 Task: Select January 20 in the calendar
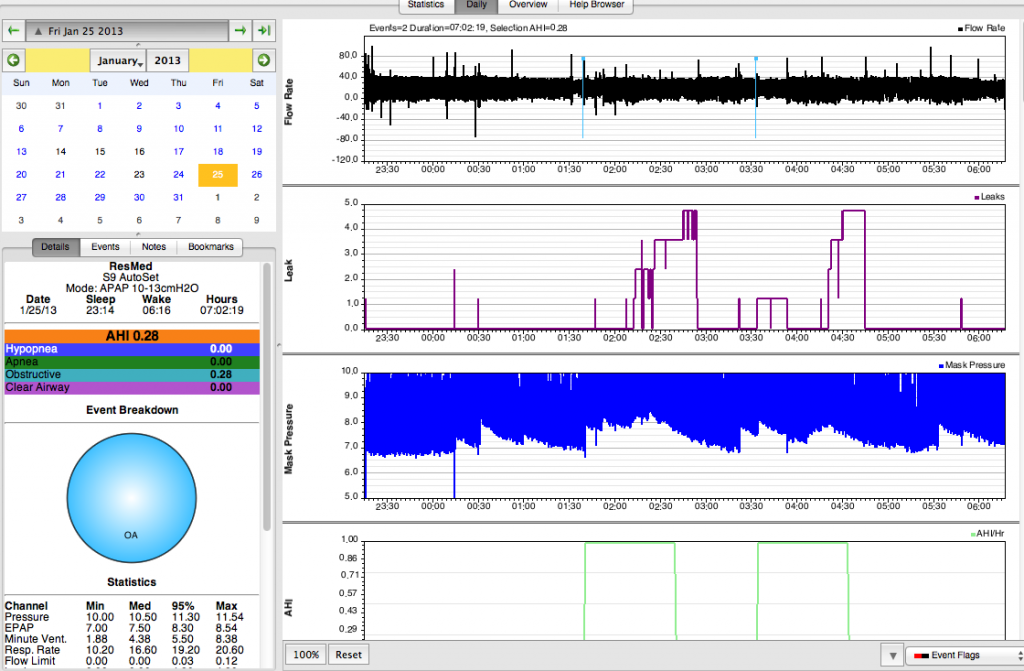(22, 174)
